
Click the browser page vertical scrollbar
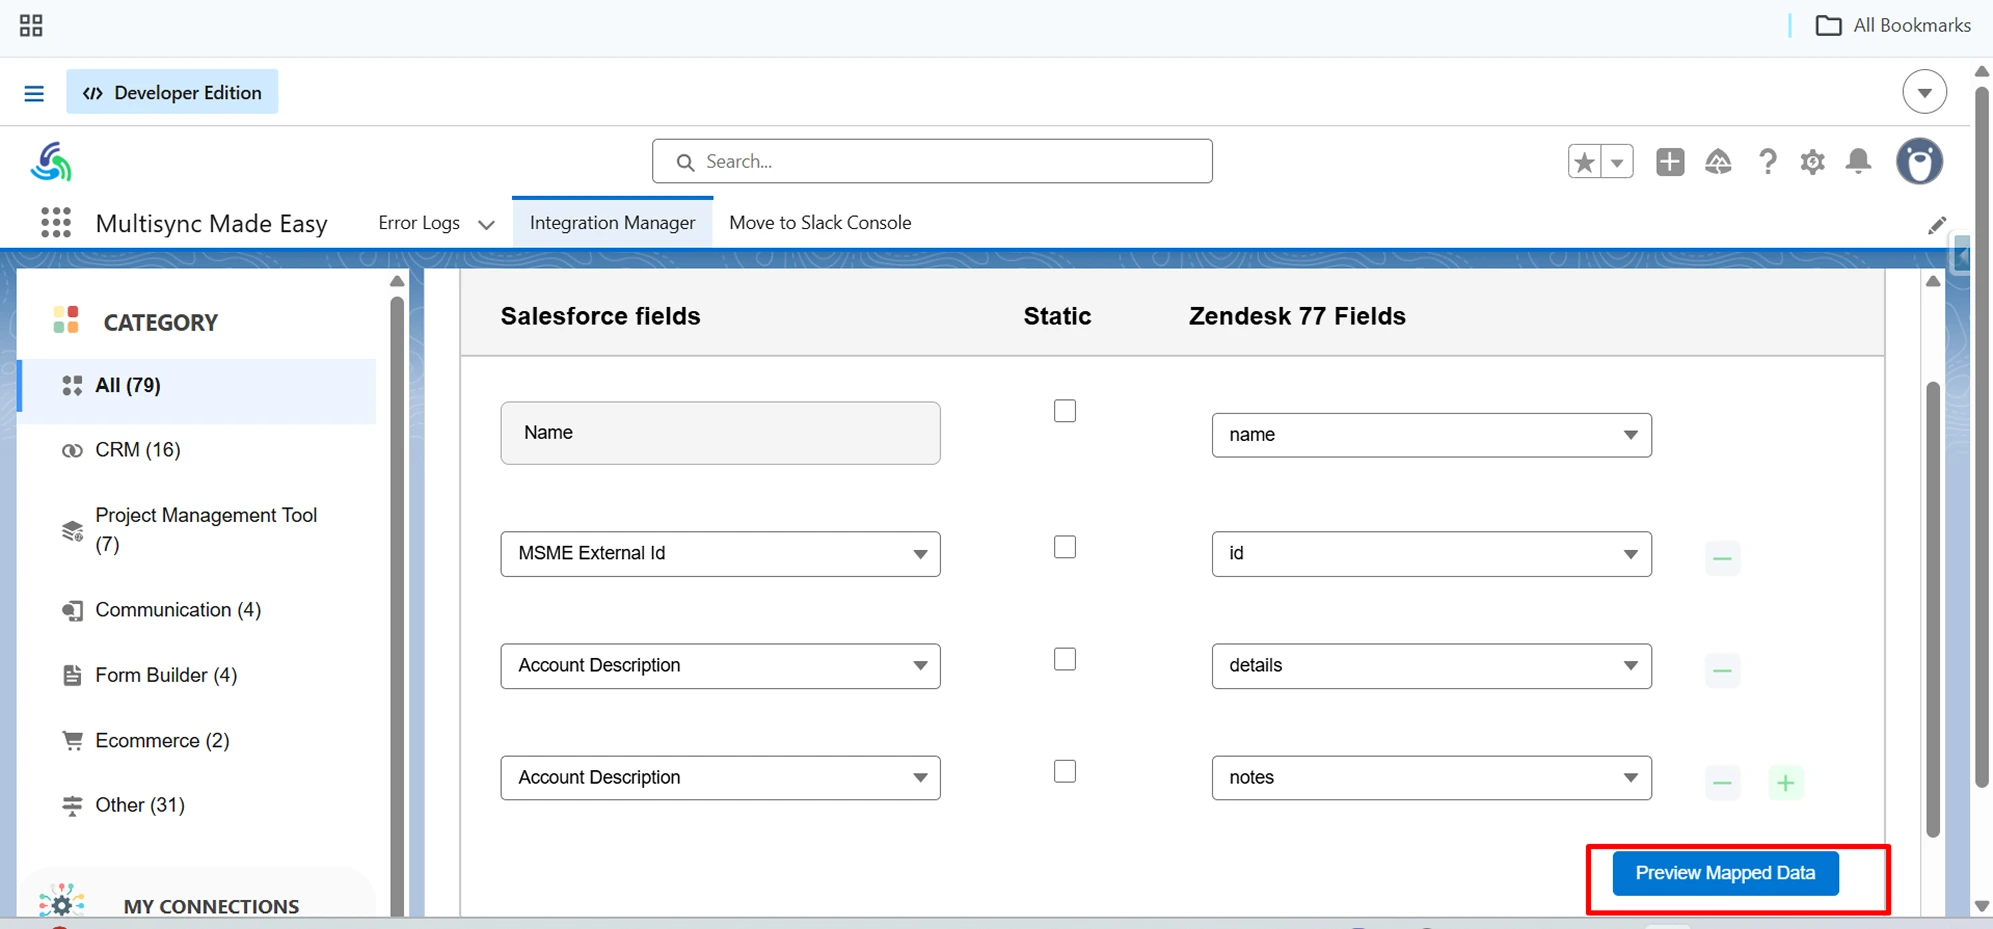pyautogui.click(x=1981, y=436)
